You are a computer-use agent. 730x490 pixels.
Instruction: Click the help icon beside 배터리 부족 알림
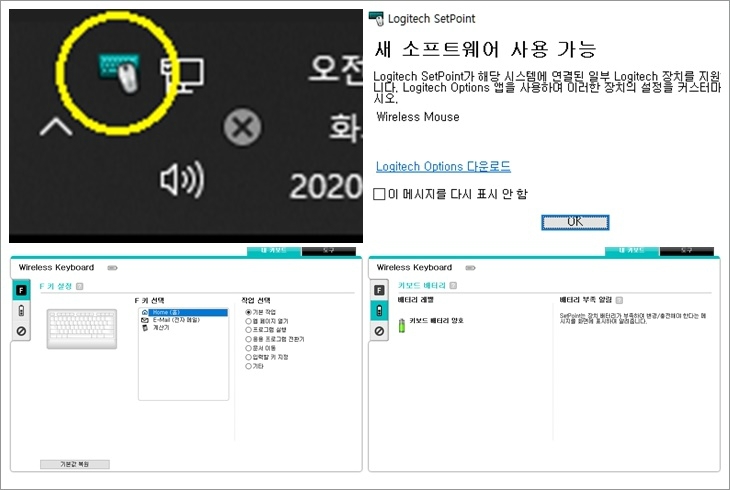tap(619, 300)
